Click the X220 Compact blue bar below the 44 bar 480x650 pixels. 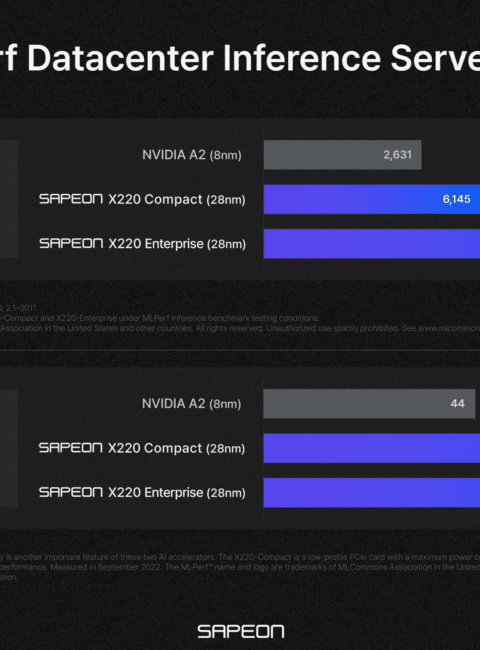tap(372, 448)
